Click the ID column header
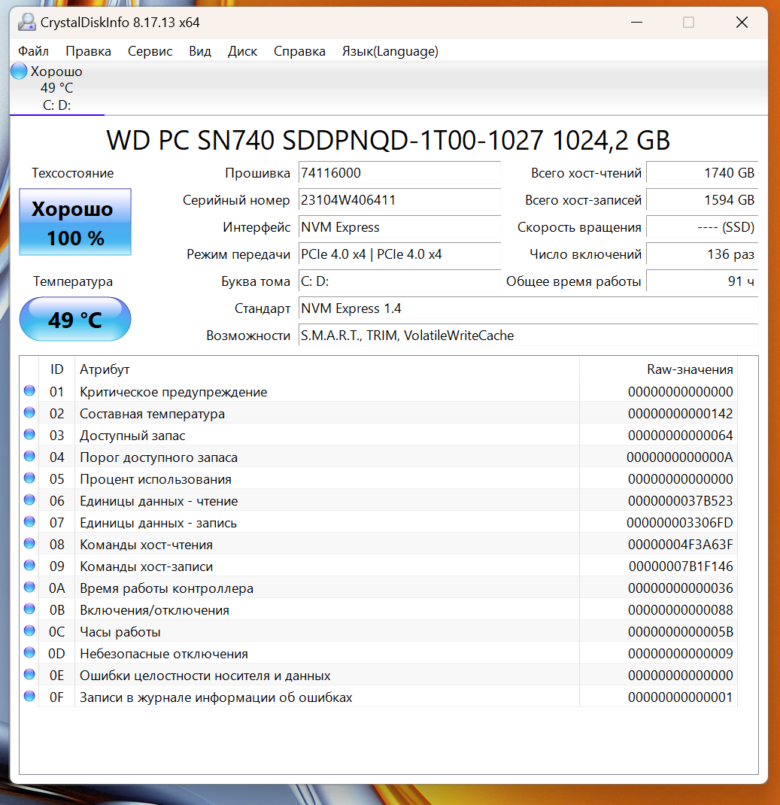Screen dimensions: 780x805 (x=56, y=369)
